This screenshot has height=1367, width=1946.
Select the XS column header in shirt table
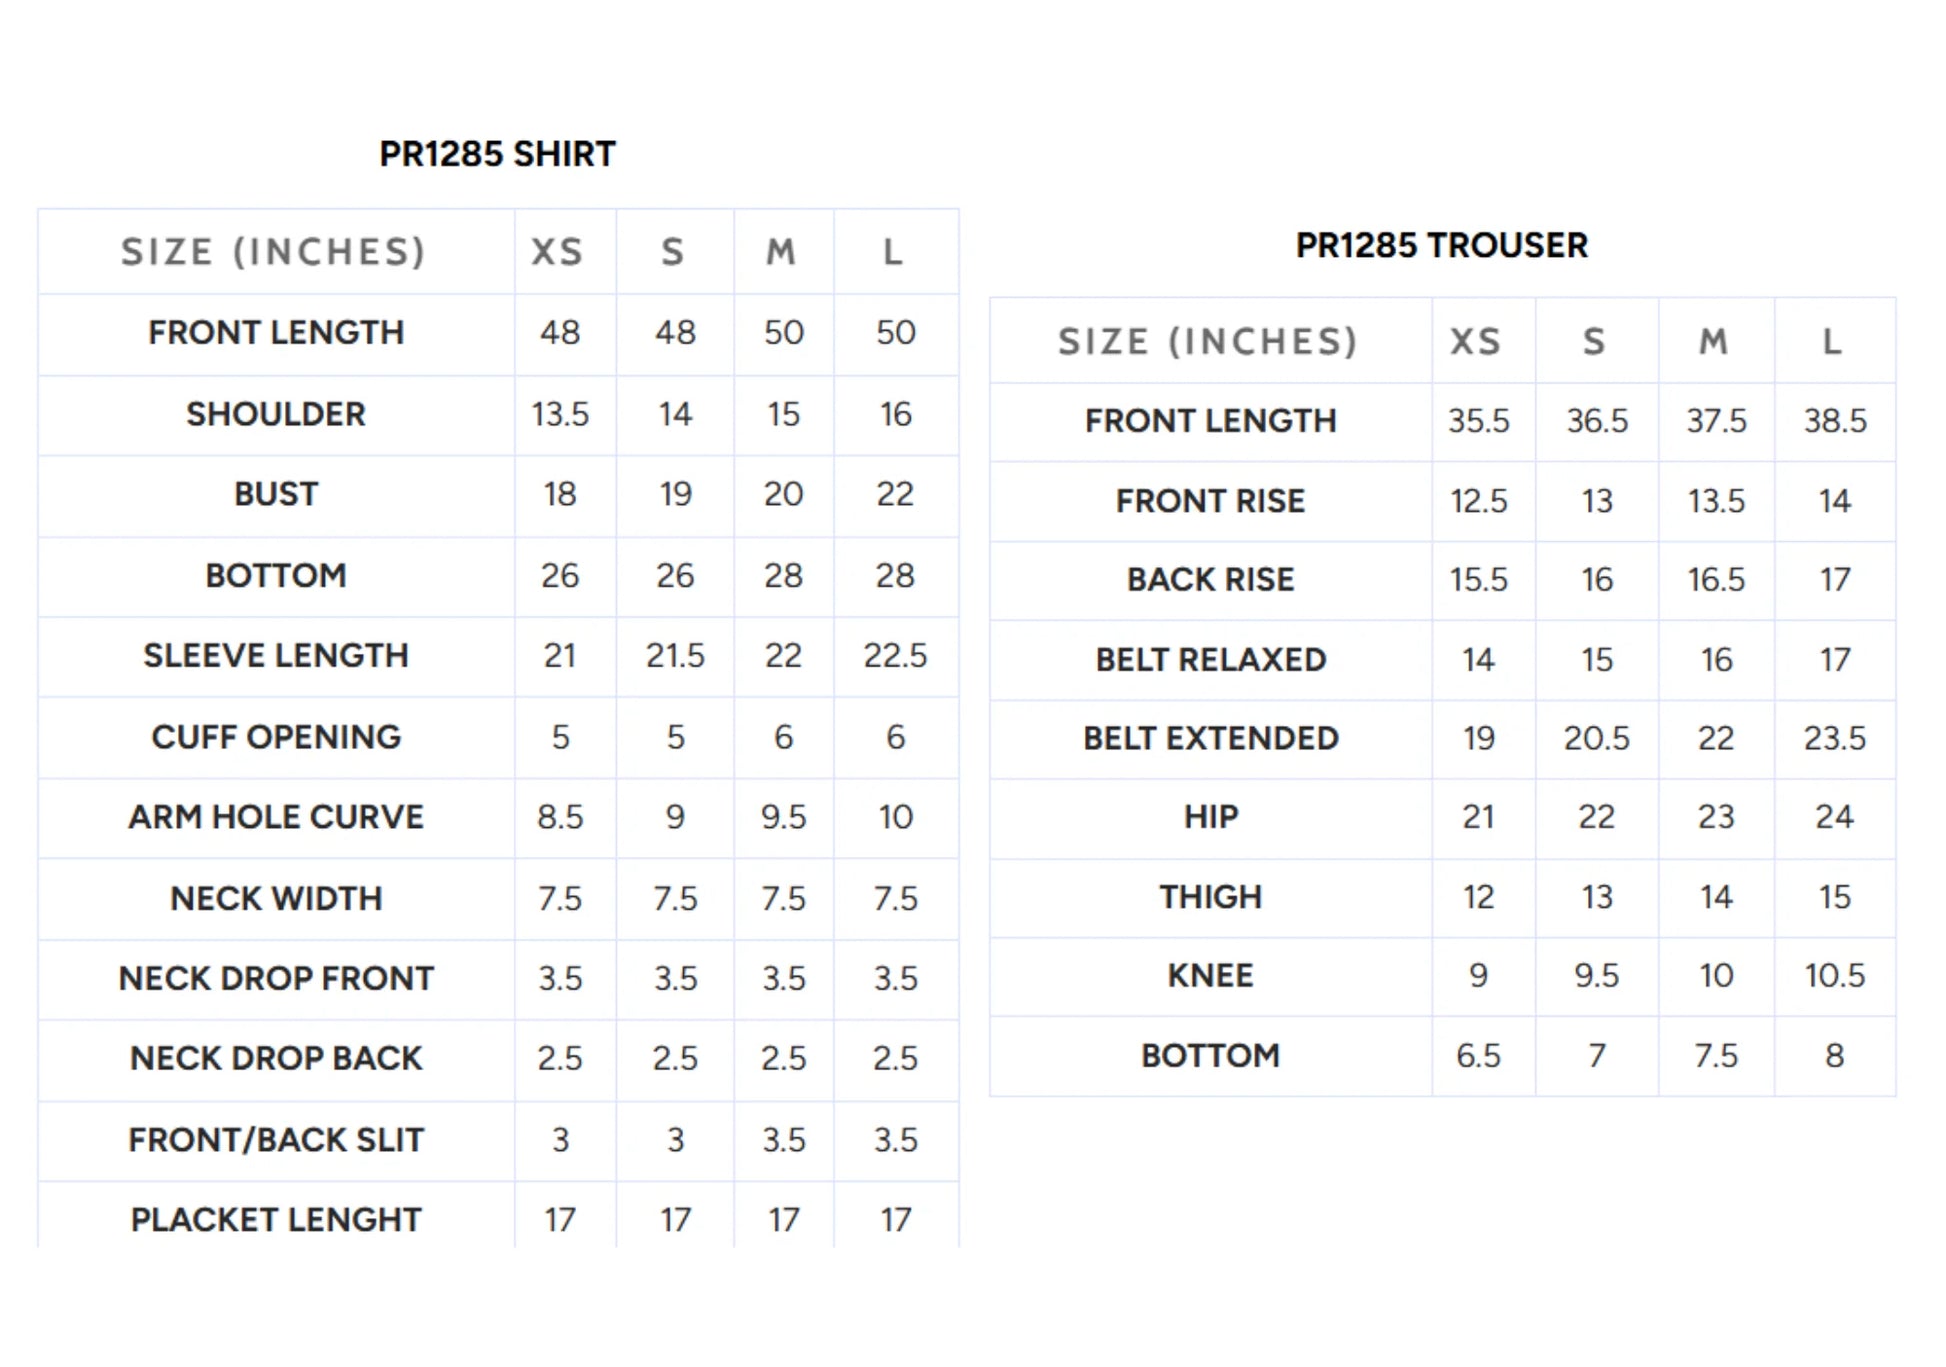[557, 252]
